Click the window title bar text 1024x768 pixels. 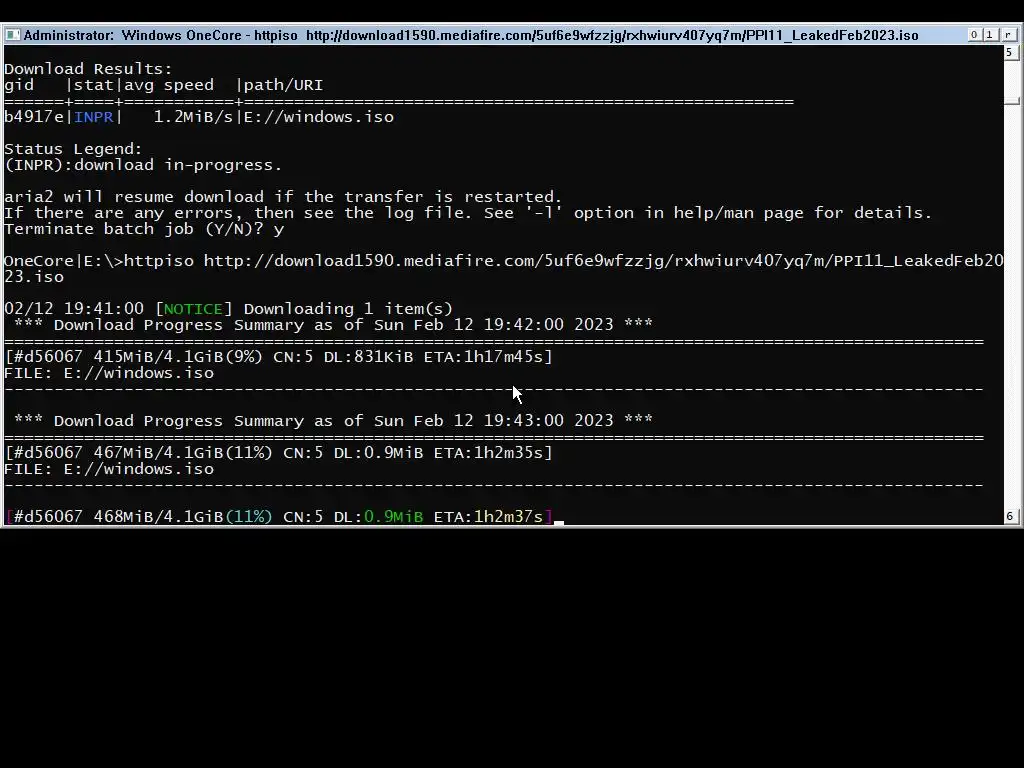[471, 35]
